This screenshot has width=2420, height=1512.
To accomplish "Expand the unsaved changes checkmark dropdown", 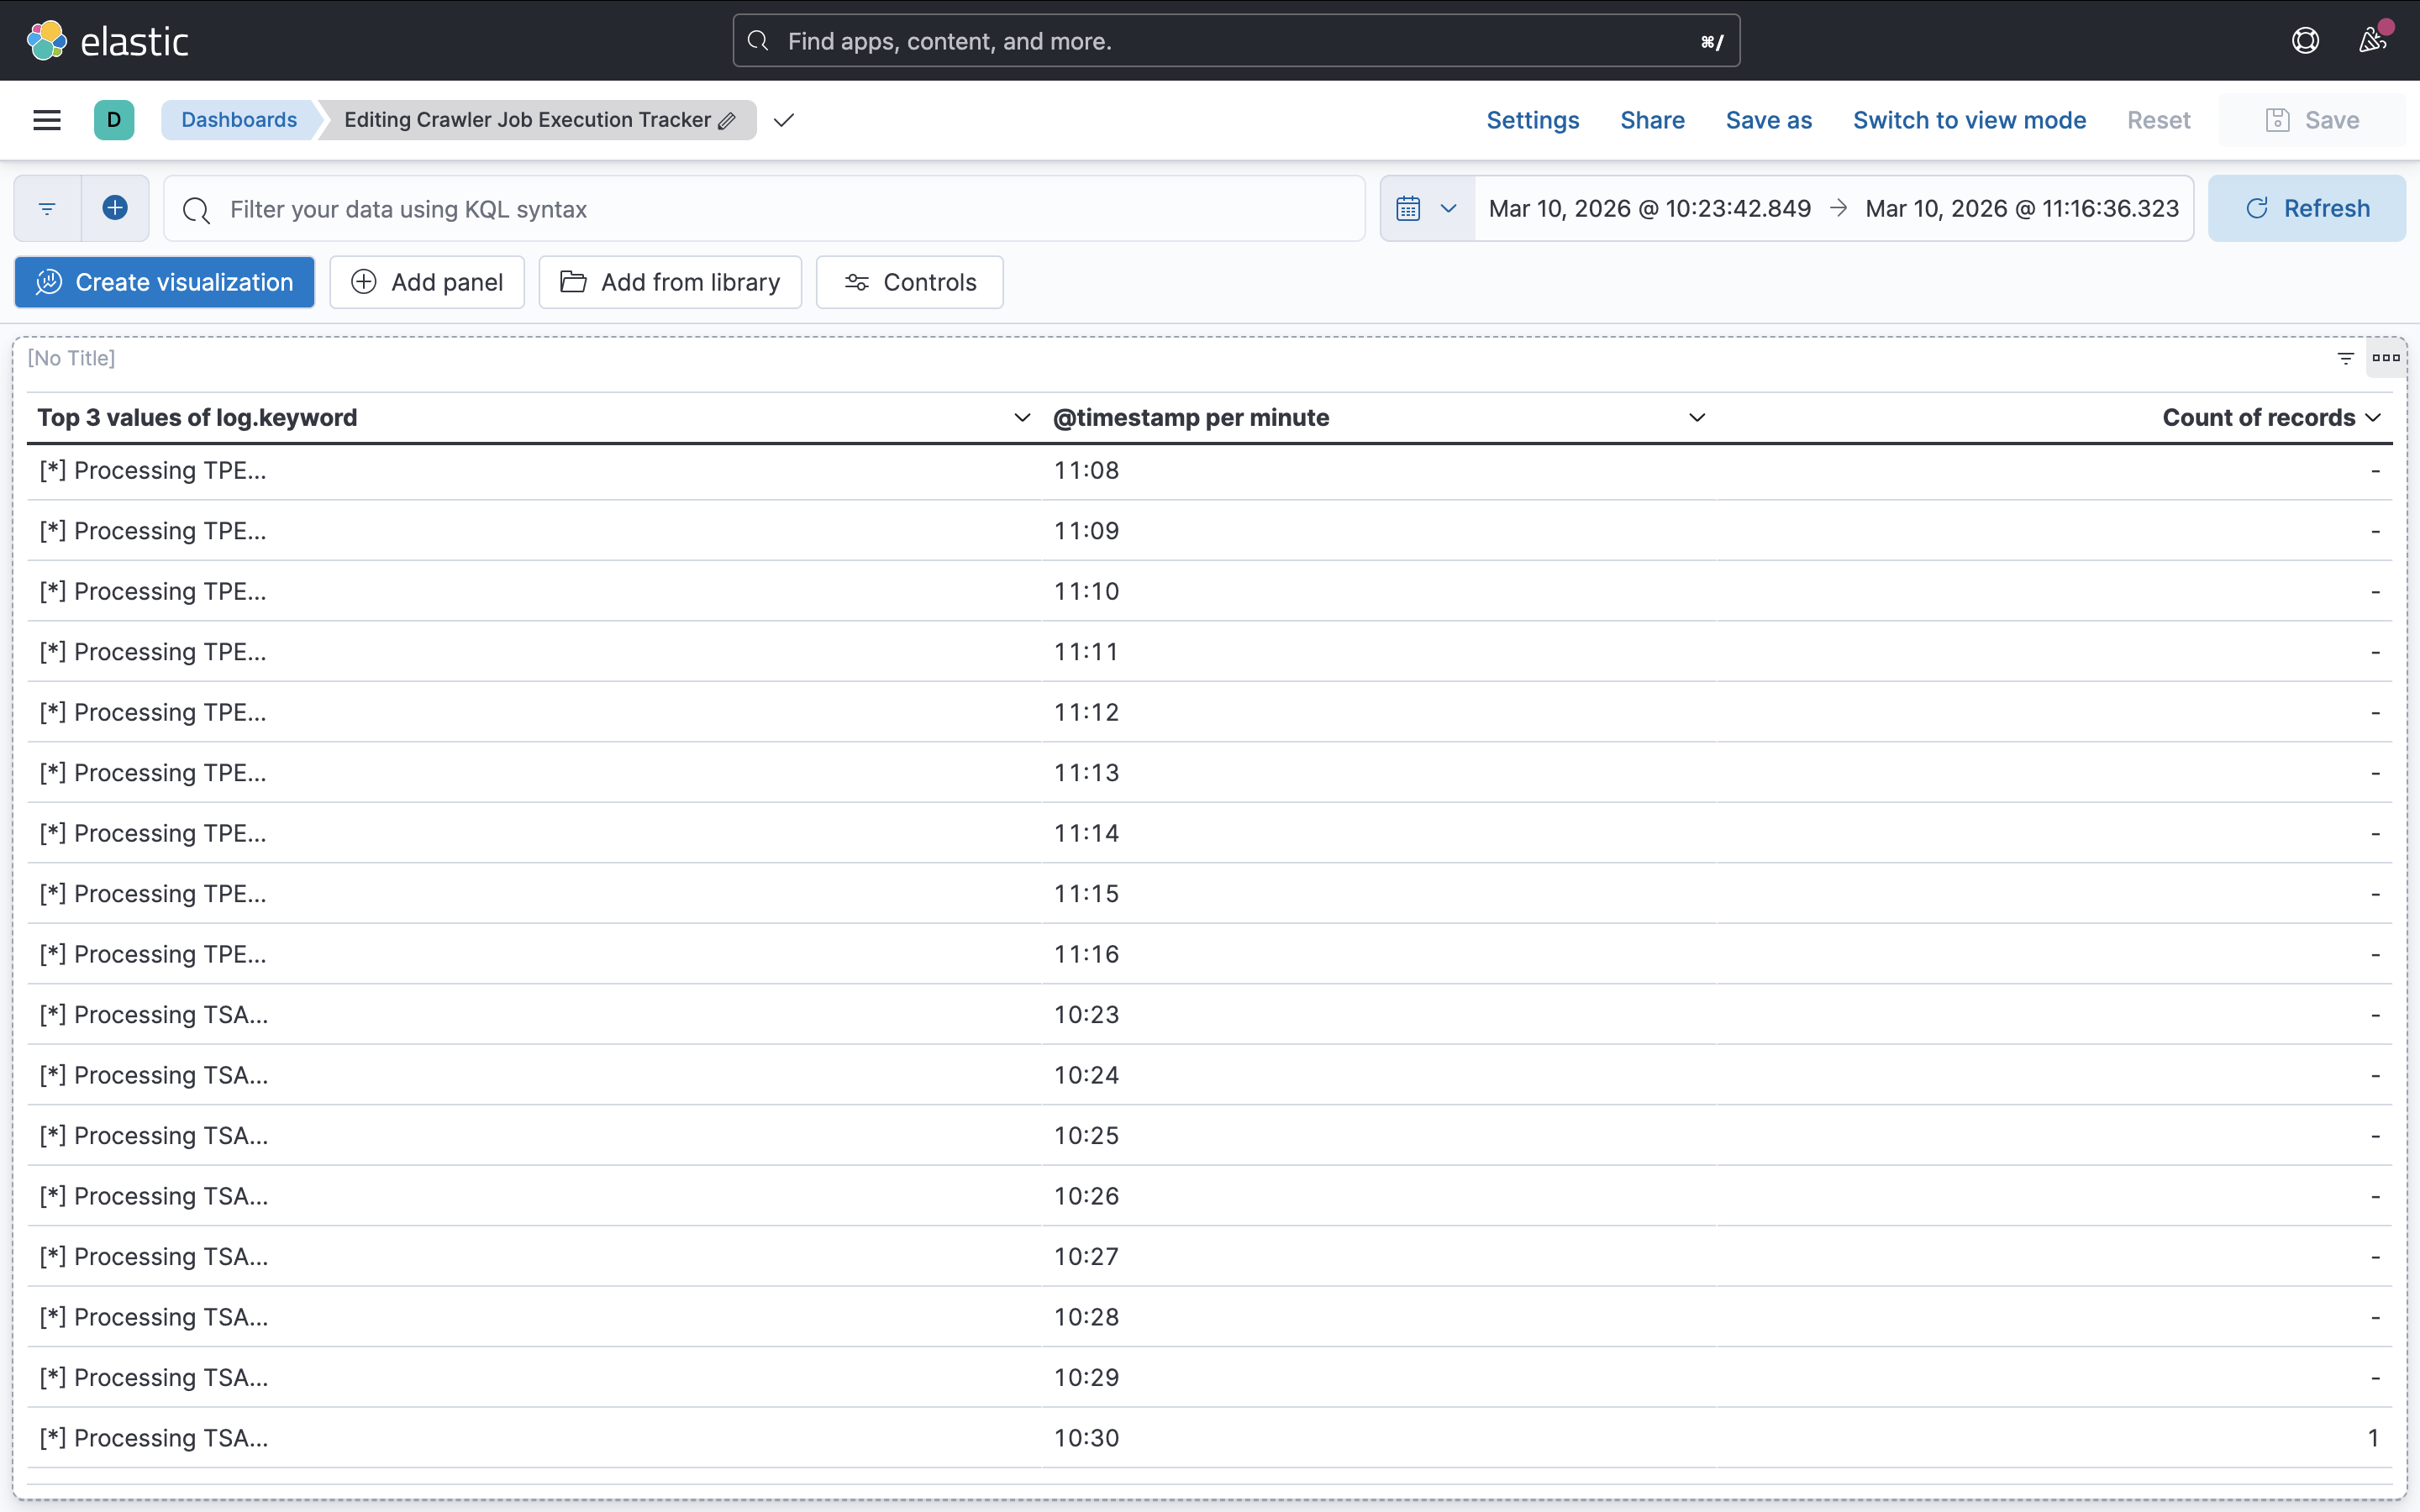I will click(784, 120).
